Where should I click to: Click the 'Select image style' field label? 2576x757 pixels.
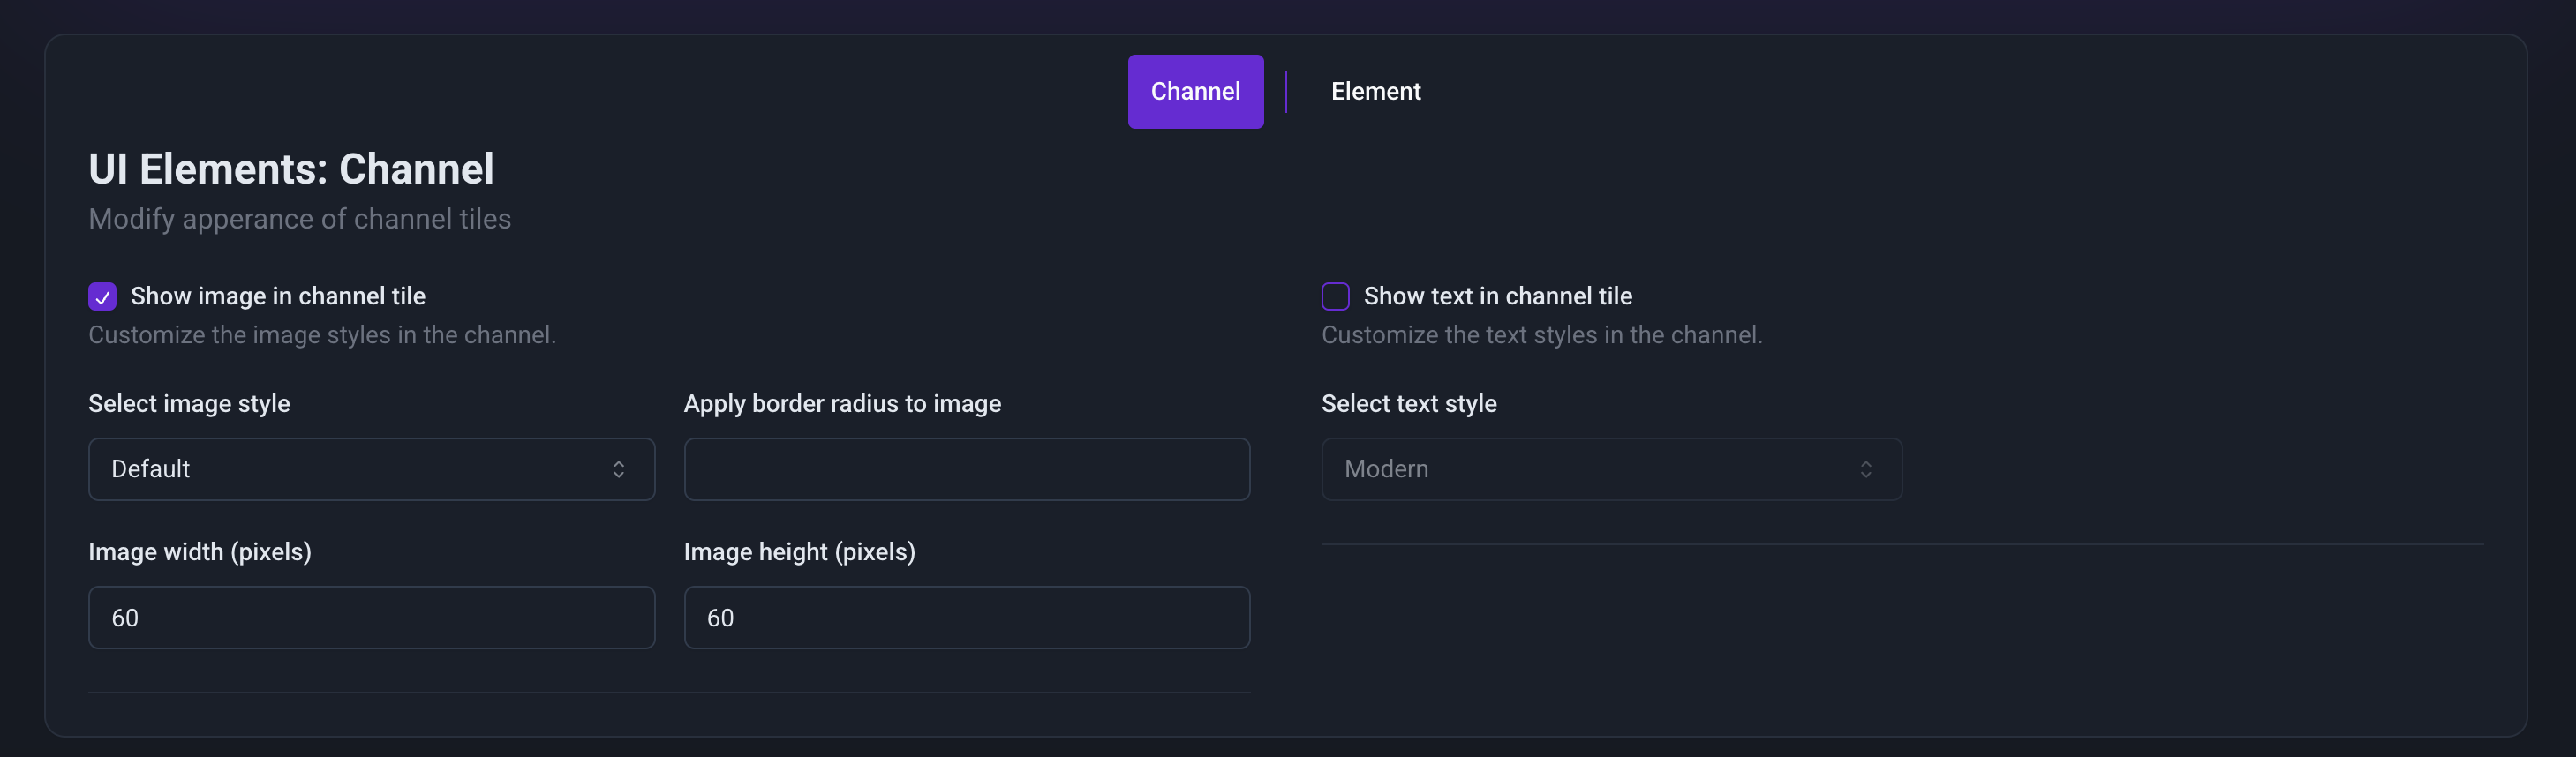point(189,403)
